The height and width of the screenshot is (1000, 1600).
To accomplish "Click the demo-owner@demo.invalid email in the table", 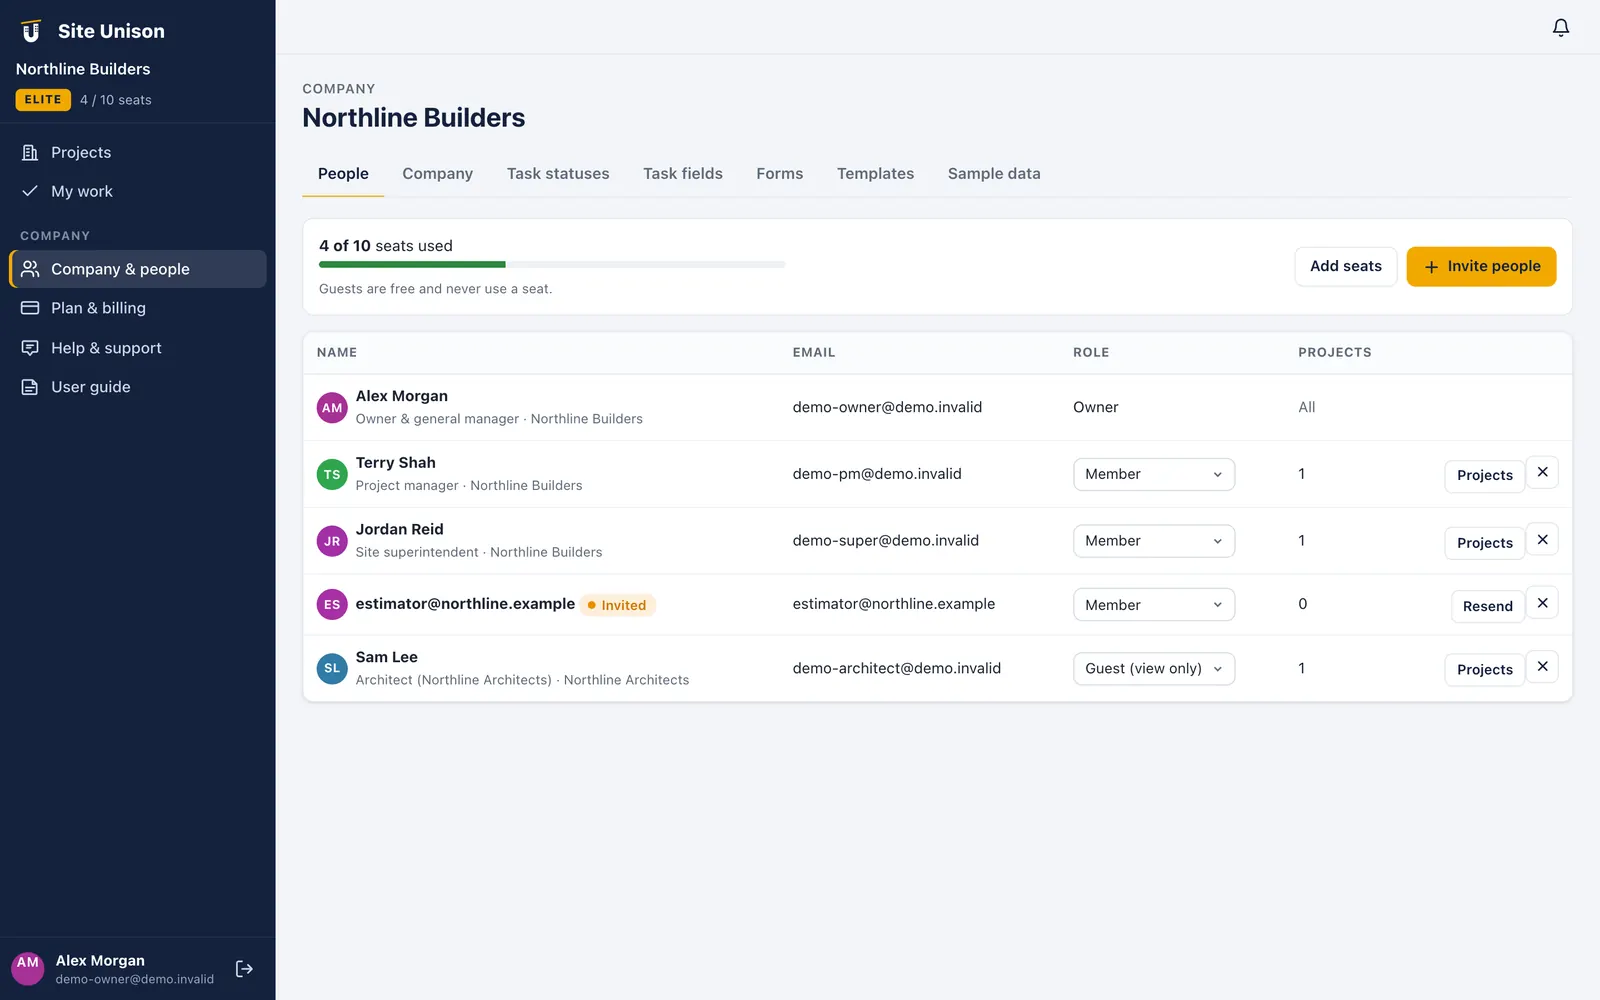I will 887,407.
